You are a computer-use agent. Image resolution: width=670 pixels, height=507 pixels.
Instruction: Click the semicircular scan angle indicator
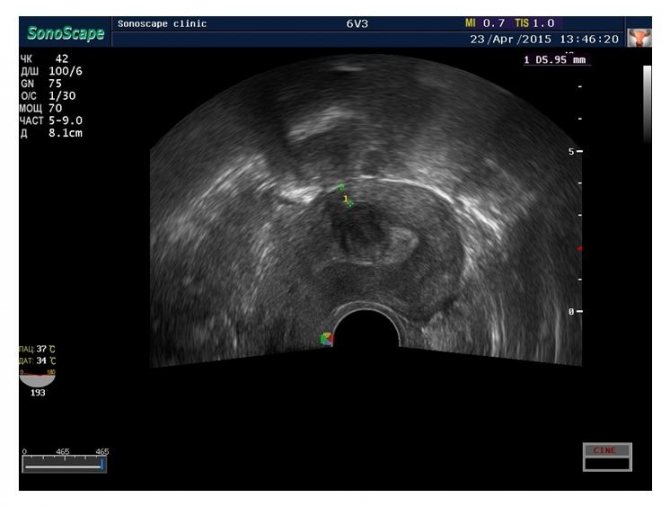(39, 378)
